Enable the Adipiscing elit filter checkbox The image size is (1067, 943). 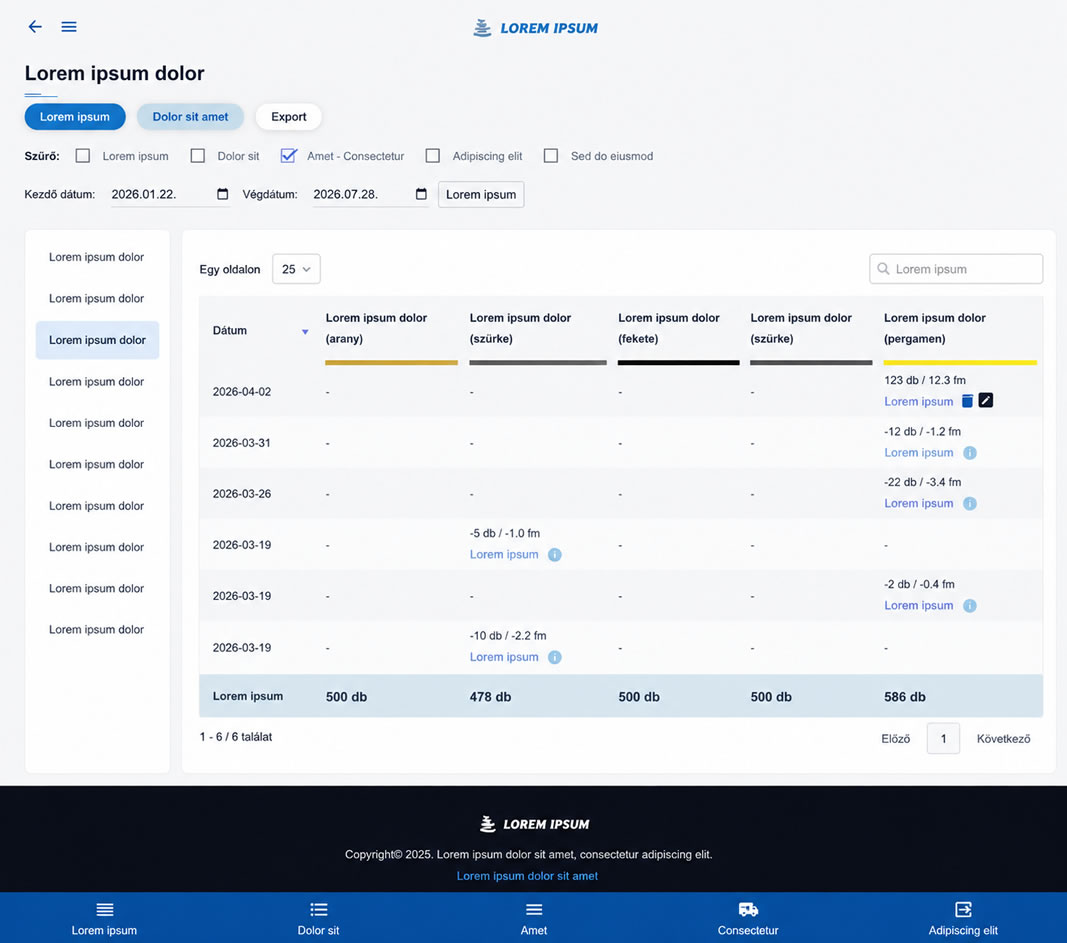(433, 156)
